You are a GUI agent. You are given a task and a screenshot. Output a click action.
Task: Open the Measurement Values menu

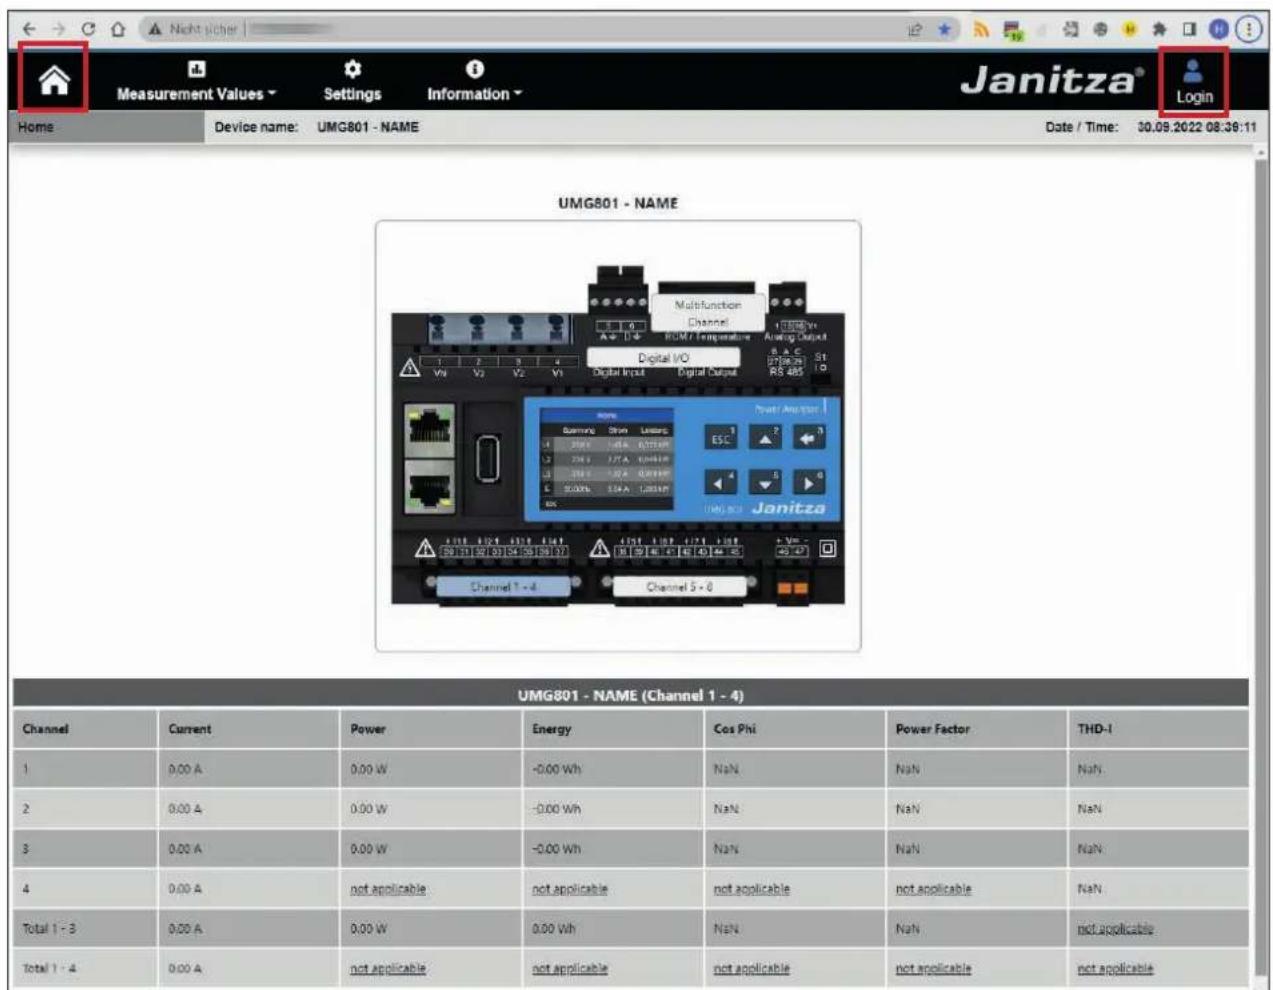pos(196,82)
